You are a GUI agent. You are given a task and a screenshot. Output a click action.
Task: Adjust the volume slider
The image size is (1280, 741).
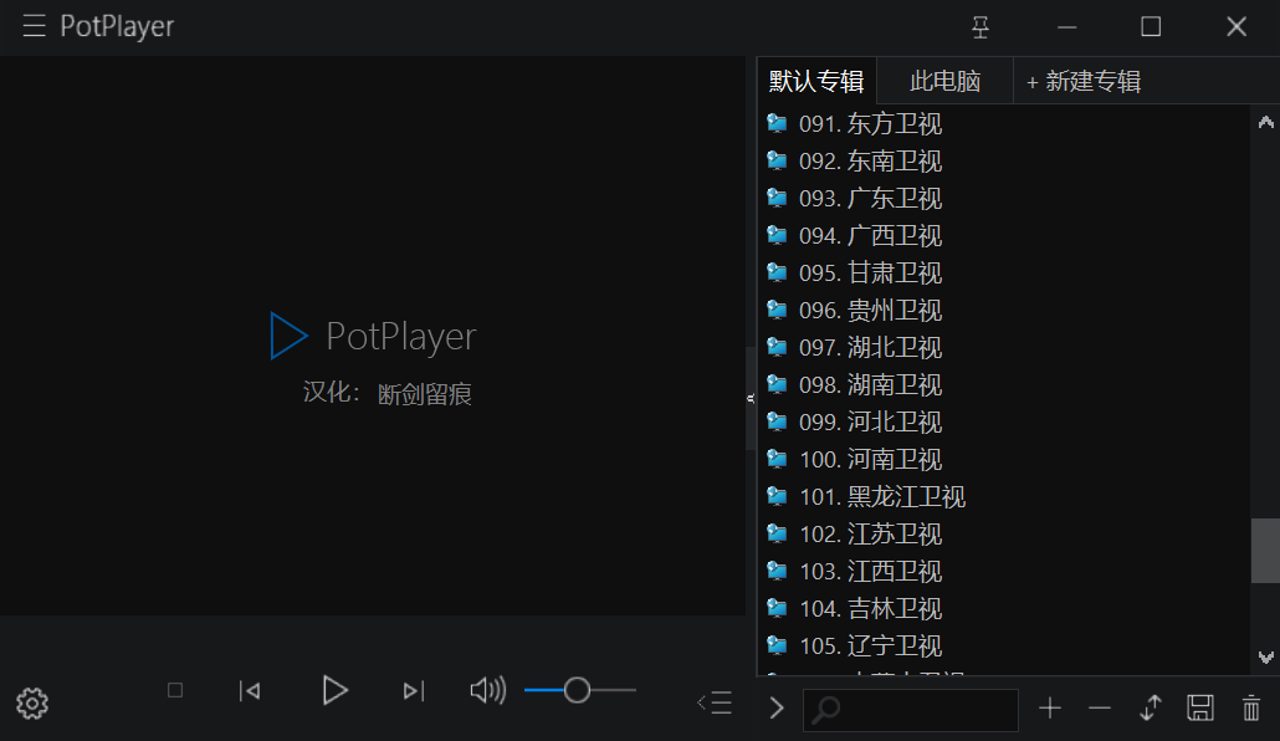pos(580,690)
